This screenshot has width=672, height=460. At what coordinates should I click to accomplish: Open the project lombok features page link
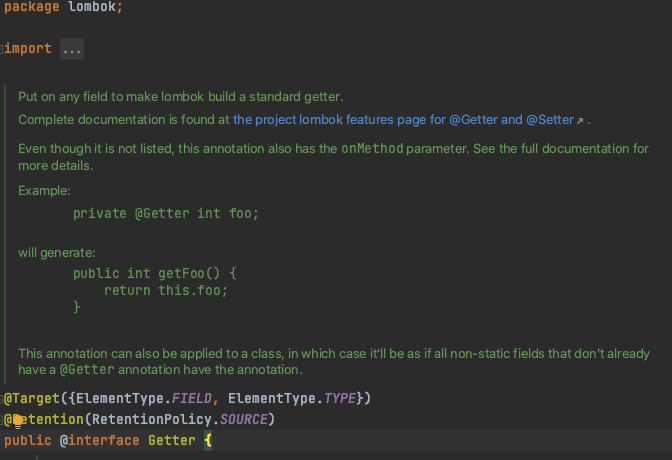(x=403, y=120)
